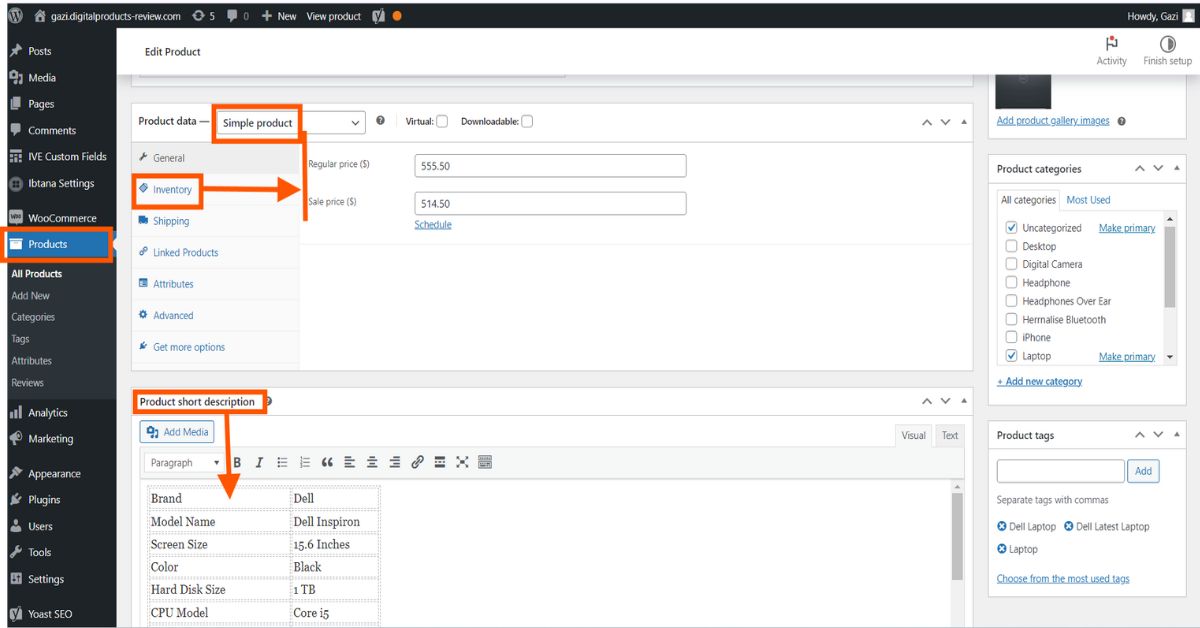The width and height of the screenshot is (1200, 628).
Task: Uncheck the Uncategorized category
Action: tap(1011, 228)
